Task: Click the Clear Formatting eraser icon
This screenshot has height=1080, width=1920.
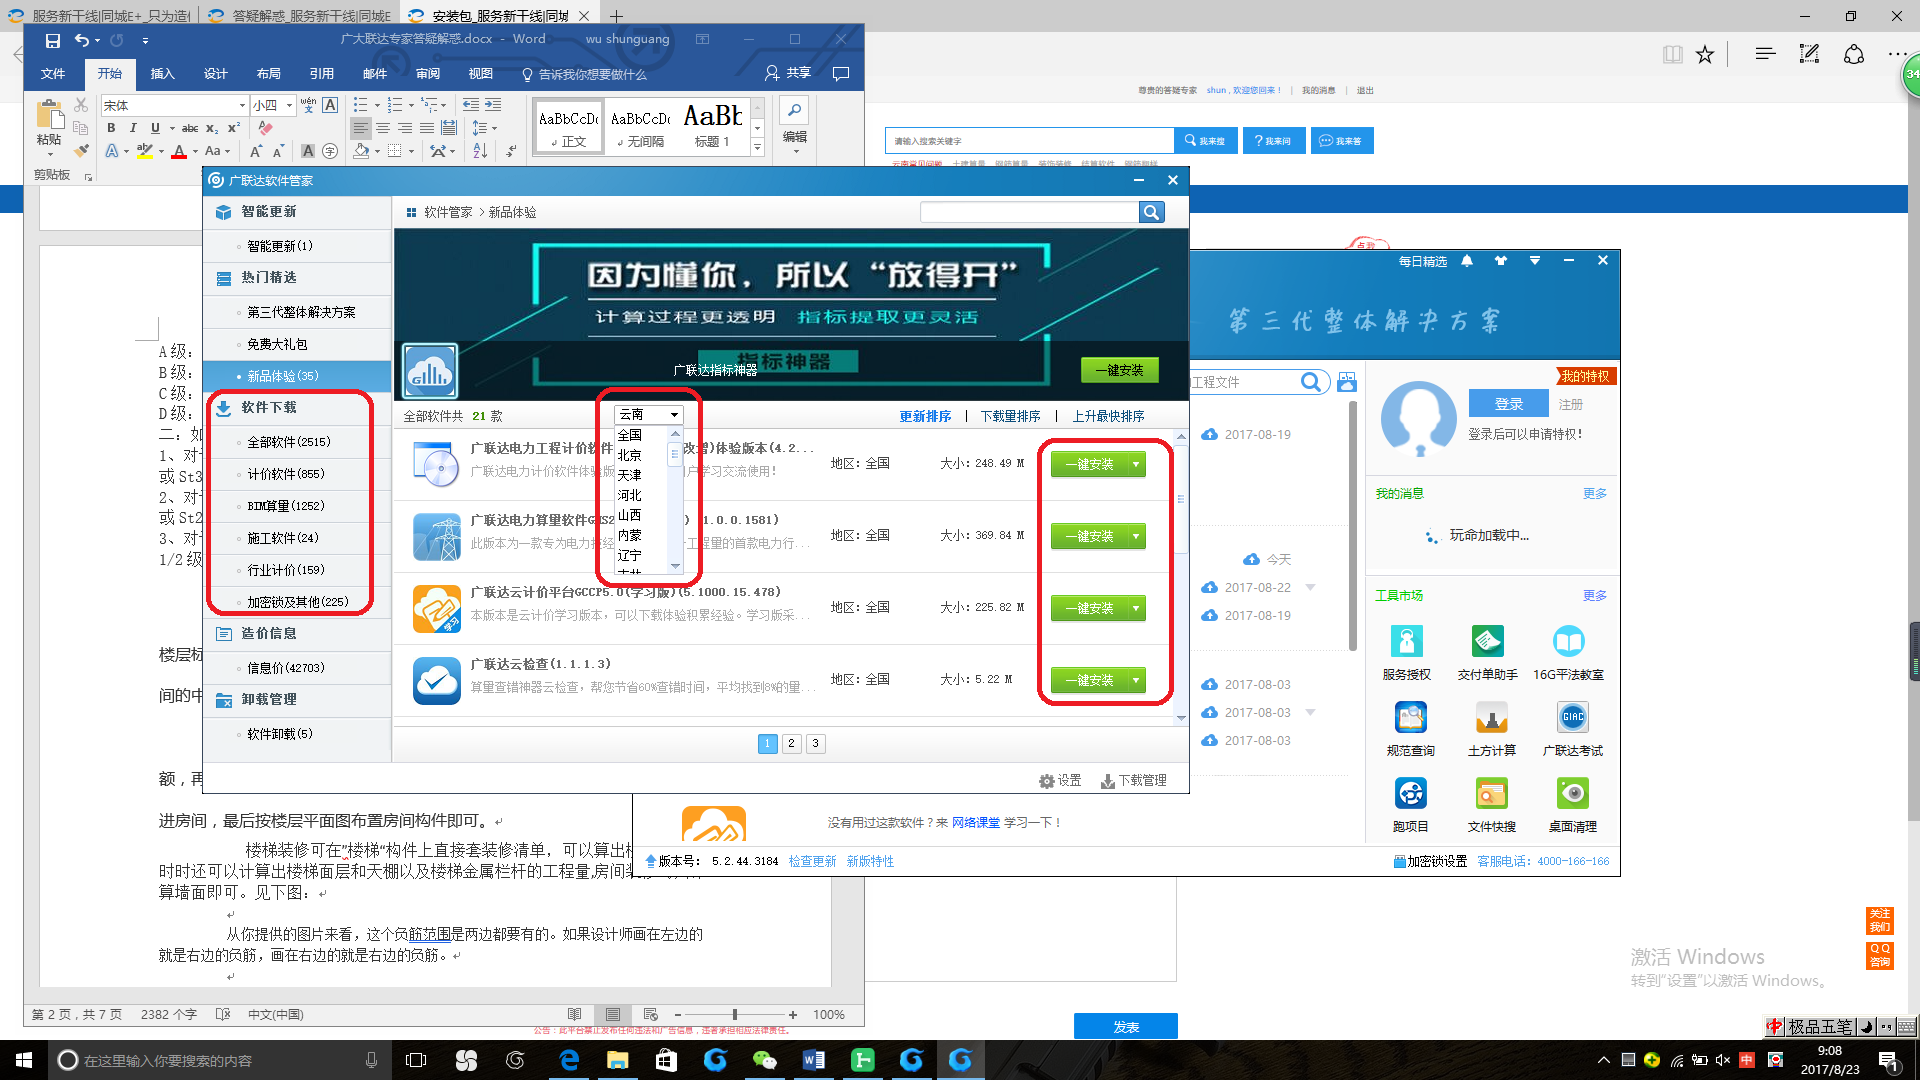Action: (265, 128)
